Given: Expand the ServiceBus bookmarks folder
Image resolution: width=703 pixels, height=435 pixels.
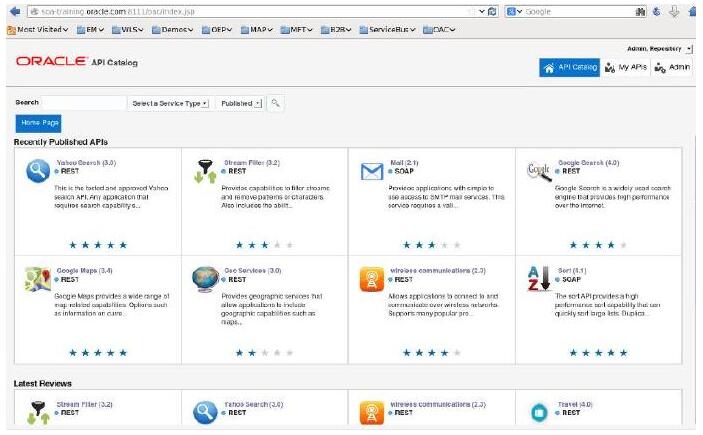Looking at the screenshot, I should point(387,30).
